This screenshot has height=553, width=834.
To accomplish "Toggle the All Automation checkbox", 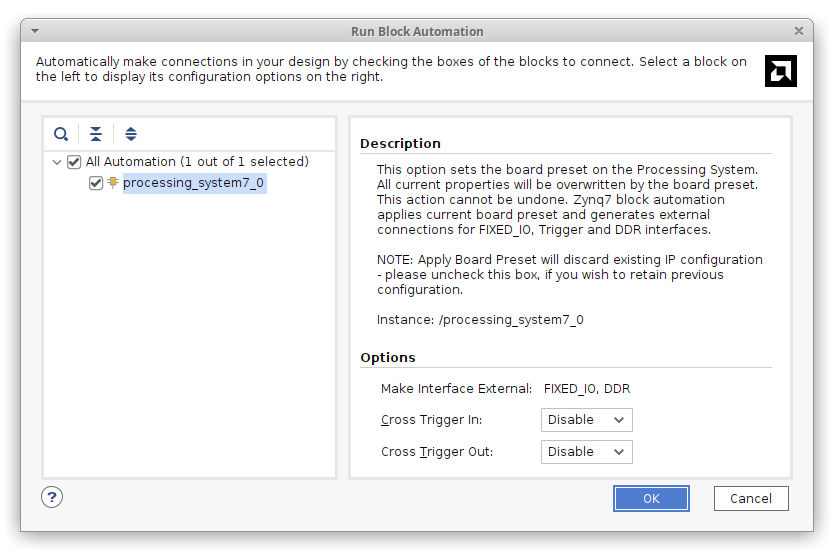I will click(74, 162).
